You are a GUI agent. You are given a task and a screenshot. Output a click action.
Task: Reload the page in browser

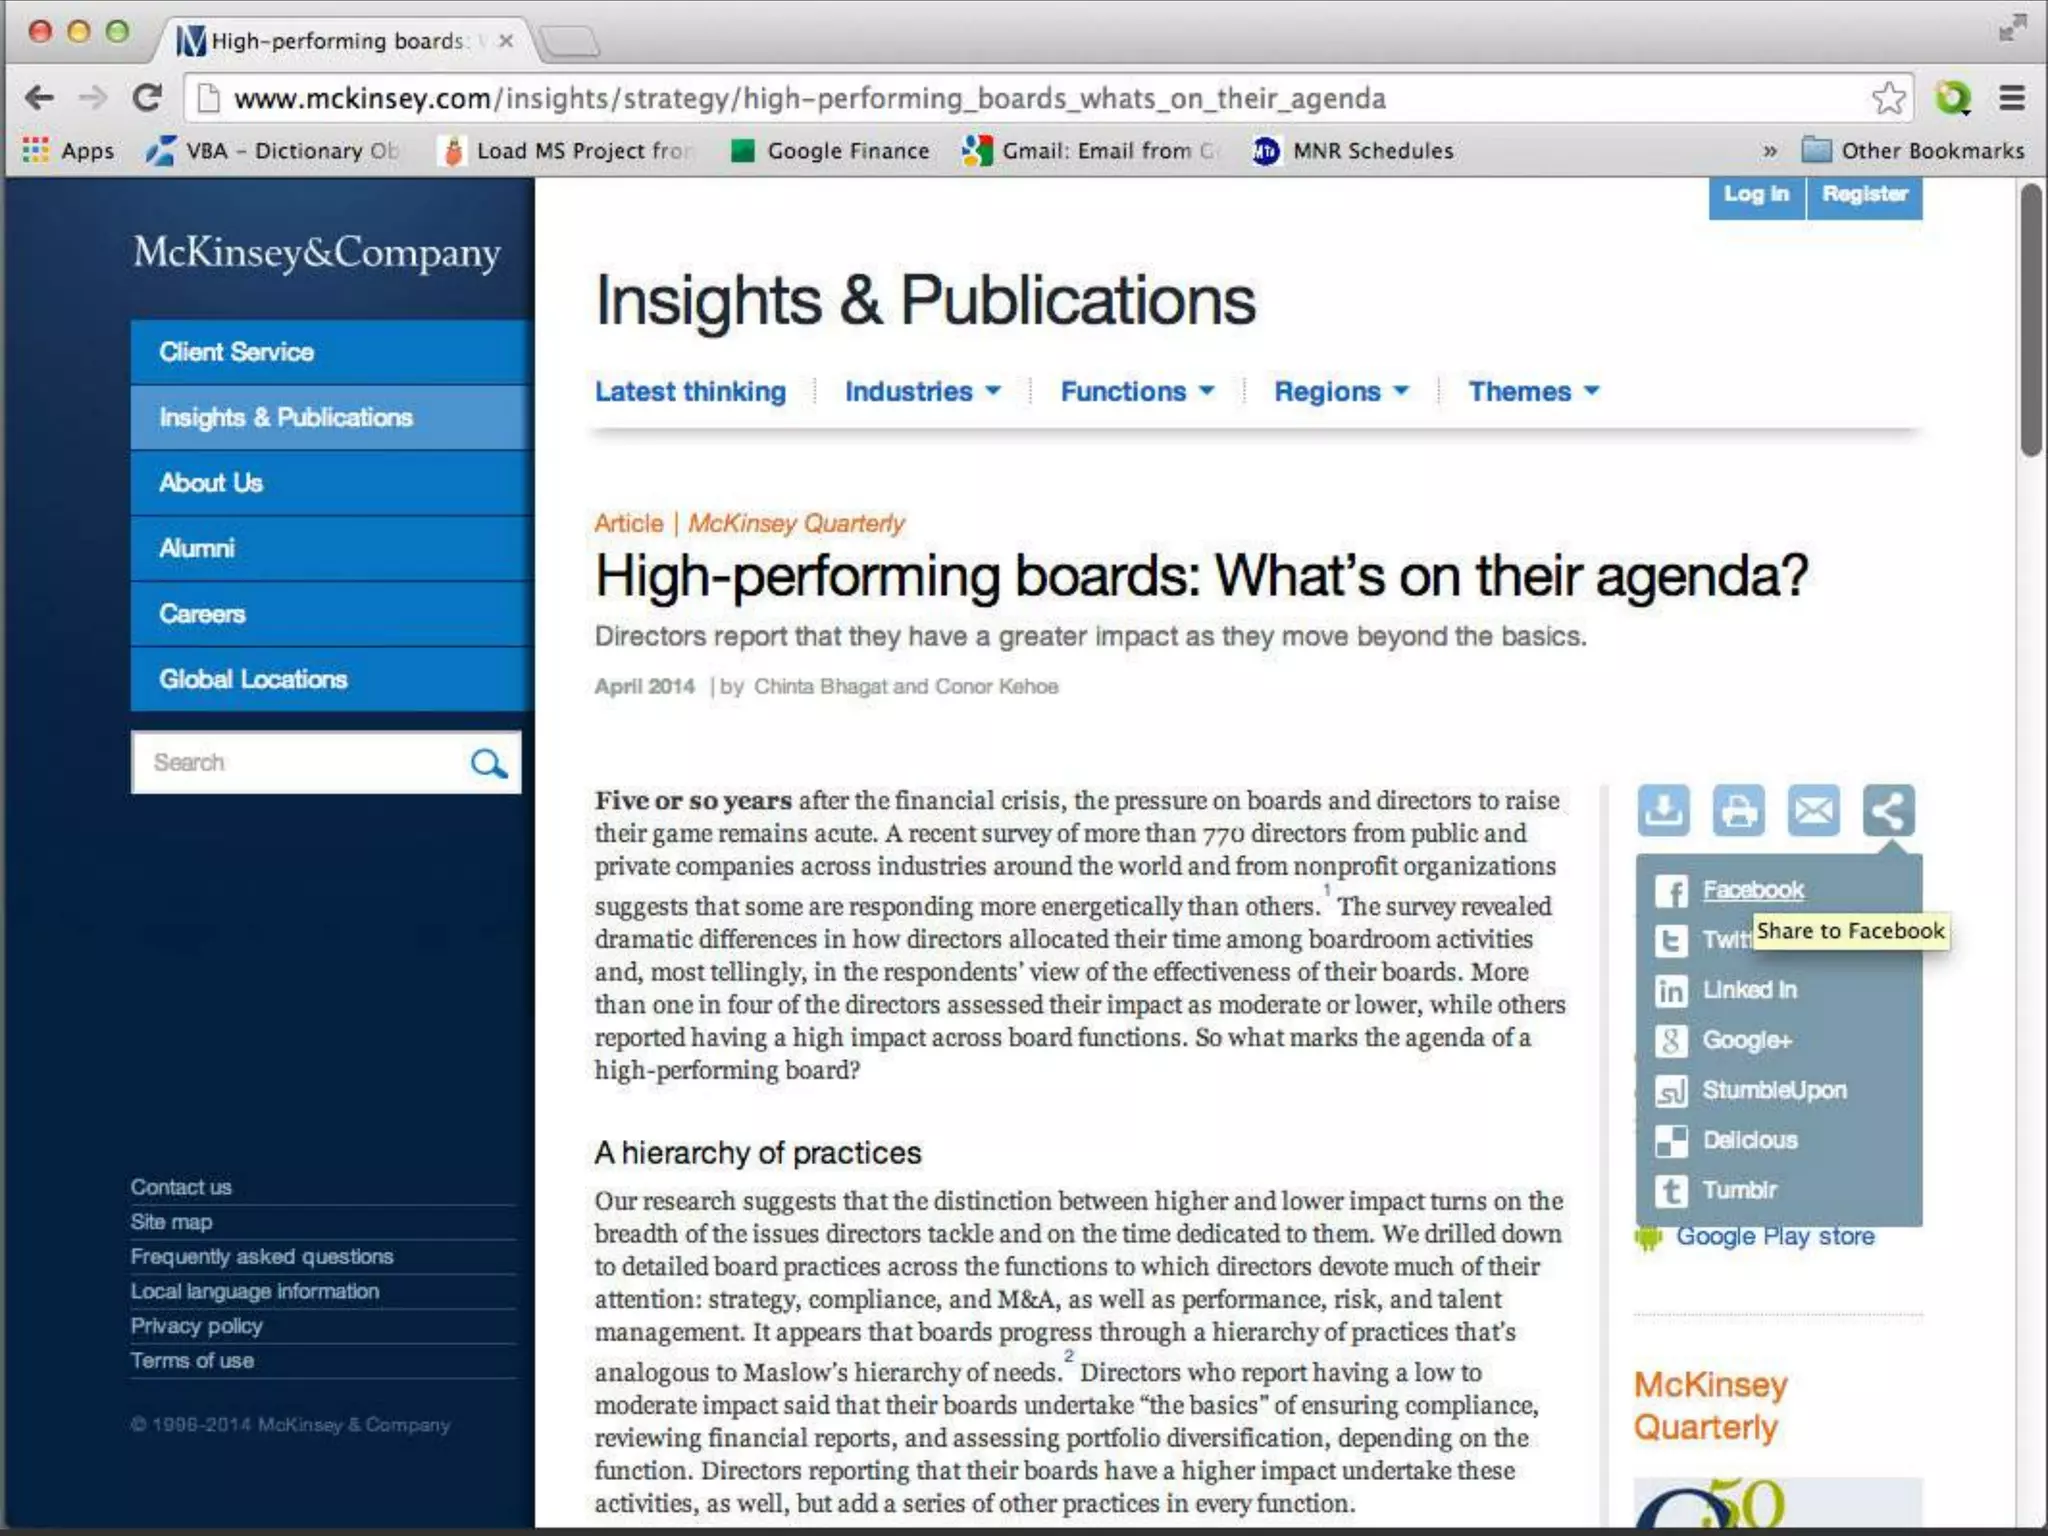point(147,98)
